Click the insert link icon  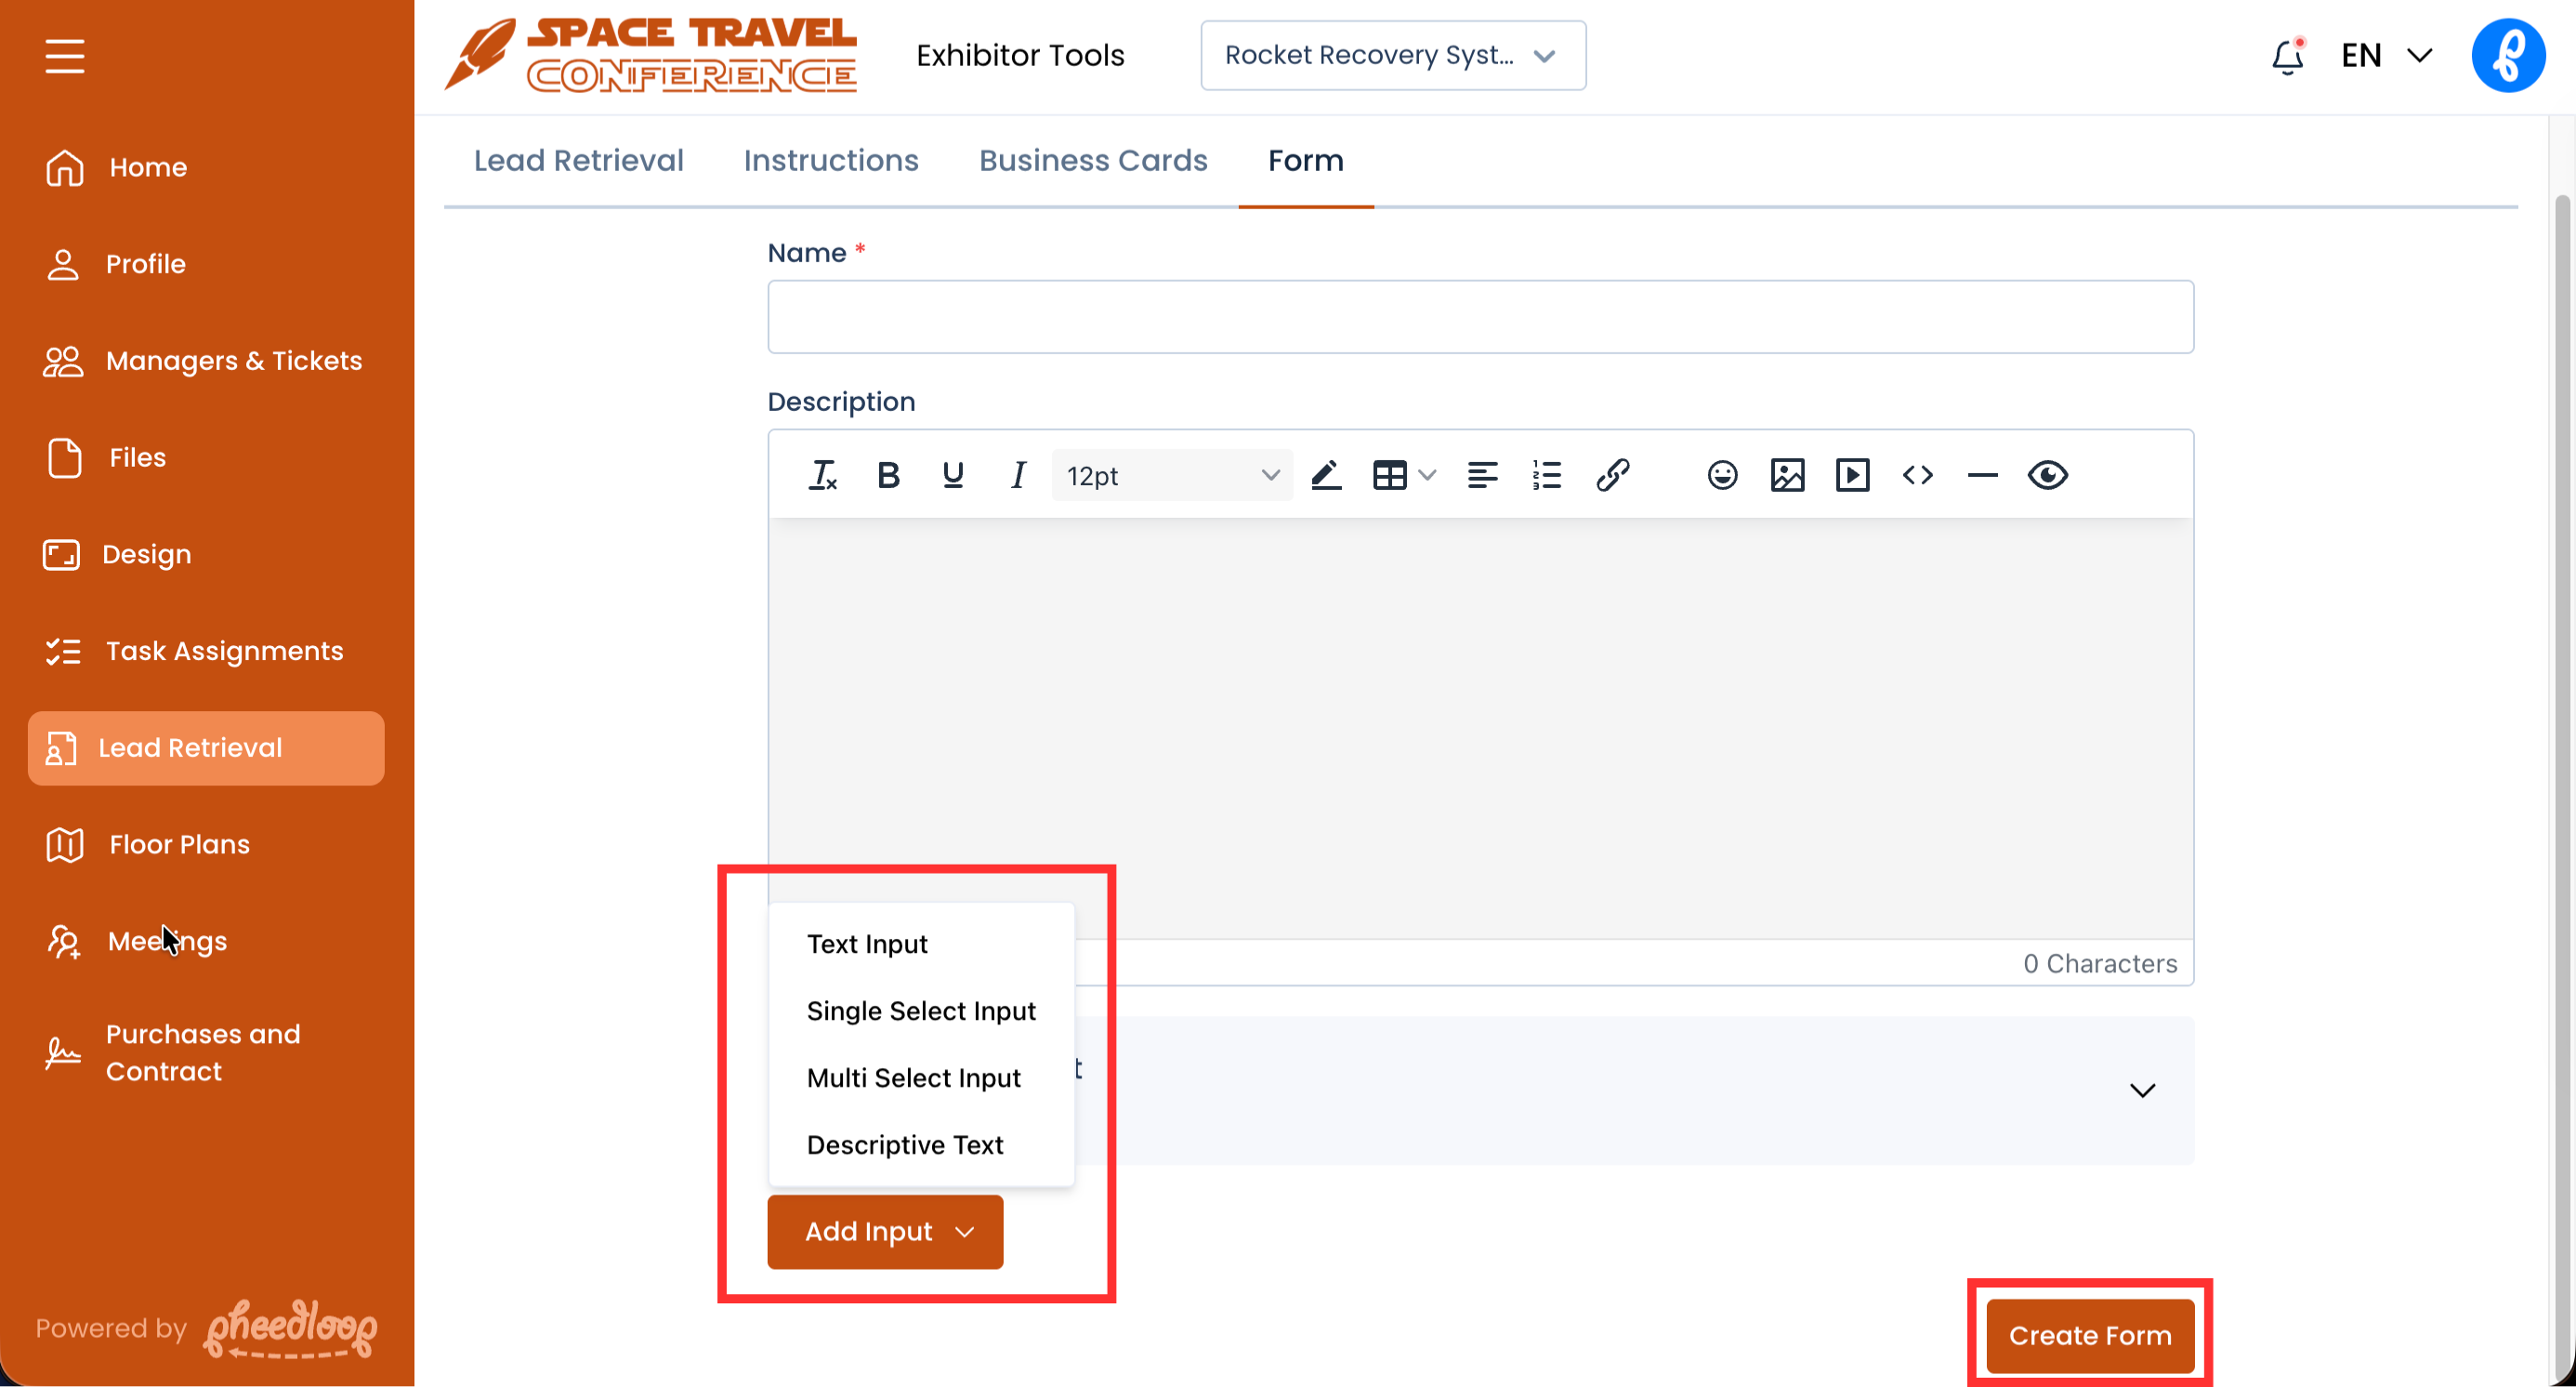click(1612, 475)
